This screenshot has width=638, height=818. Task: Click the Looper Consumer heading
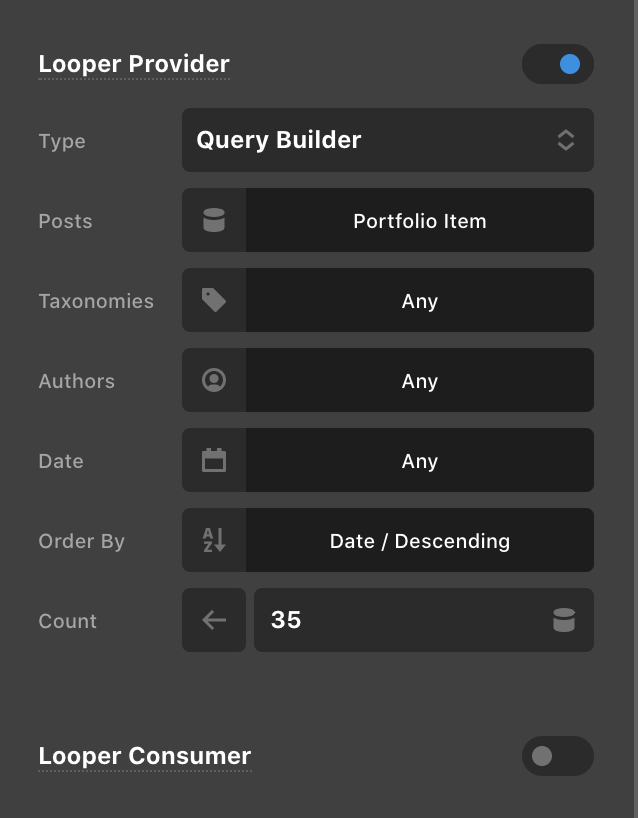pos(145,756)
